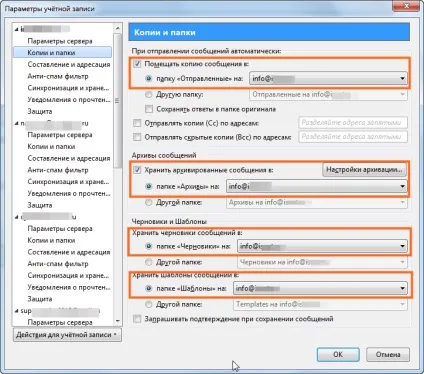The height and width of the screenshot is (374, 424).
Task: Open the "Templates на info@" folder dropdown
Action: coord(320,304)
